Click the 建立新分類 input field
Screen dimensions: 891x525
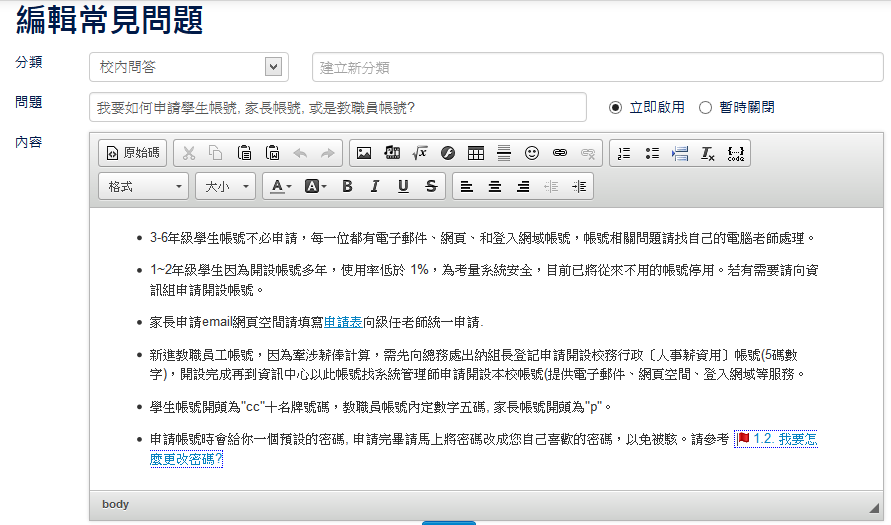[597, 67]
